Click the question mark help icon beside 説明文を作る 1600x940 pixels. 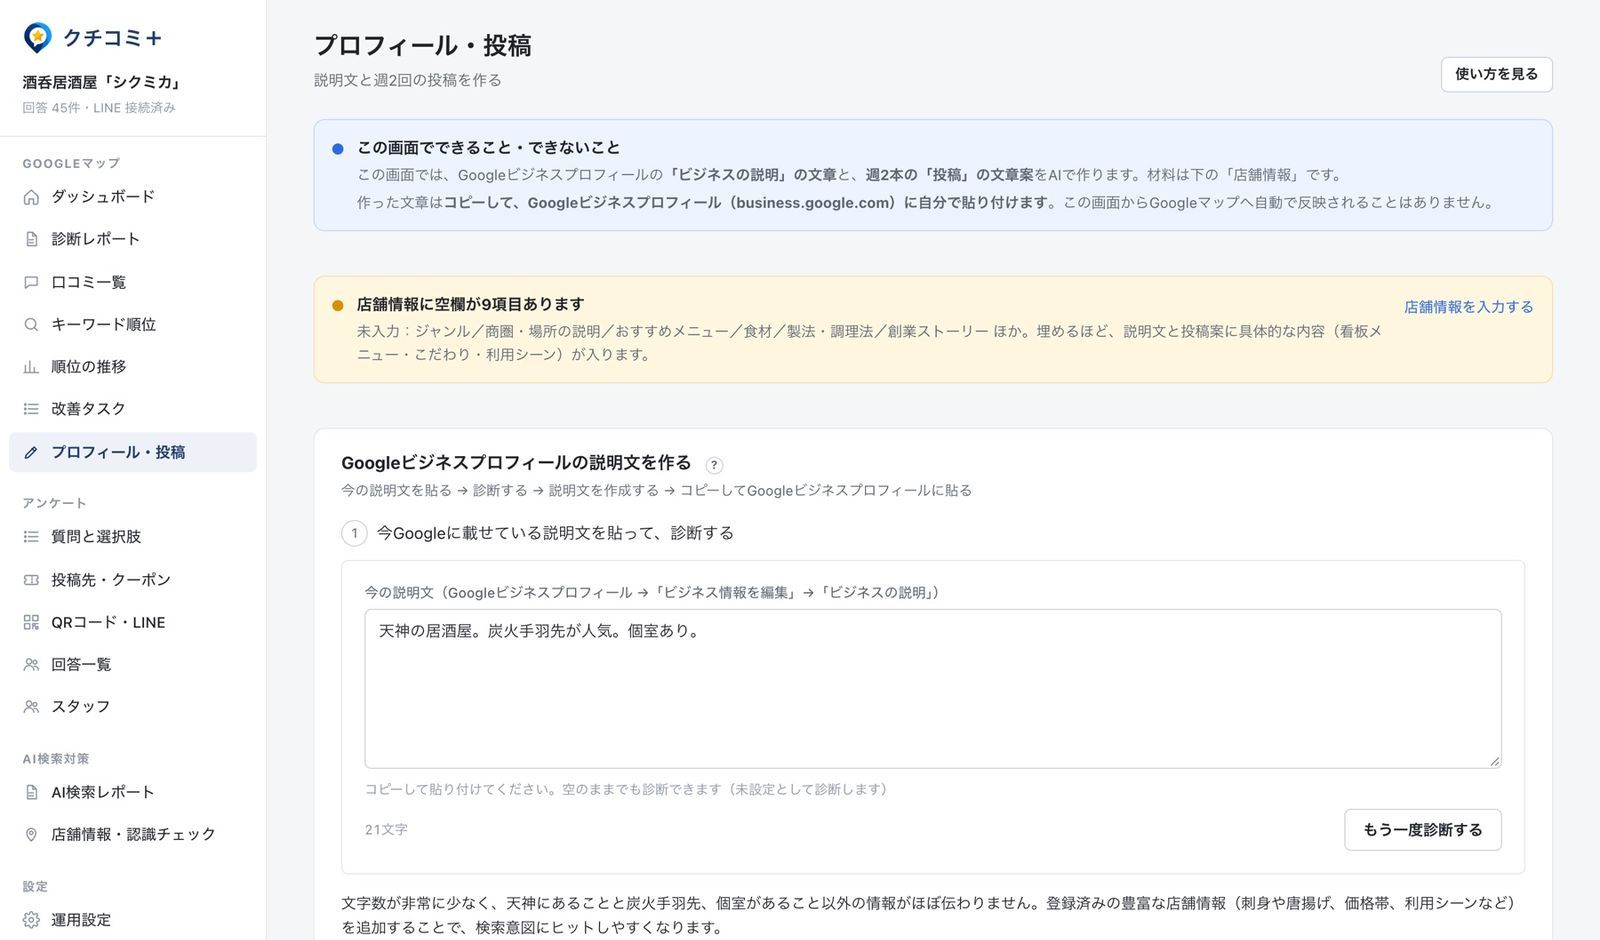click(714, 464)
